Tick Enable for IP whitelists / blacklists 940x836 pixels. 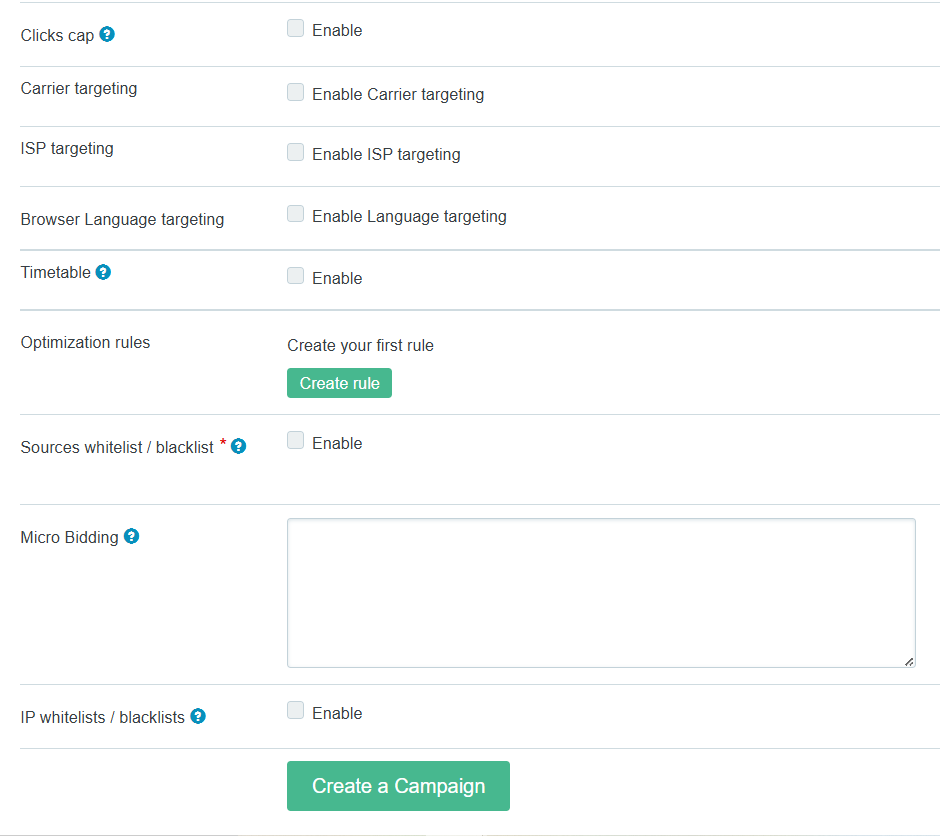click(295, 711)
